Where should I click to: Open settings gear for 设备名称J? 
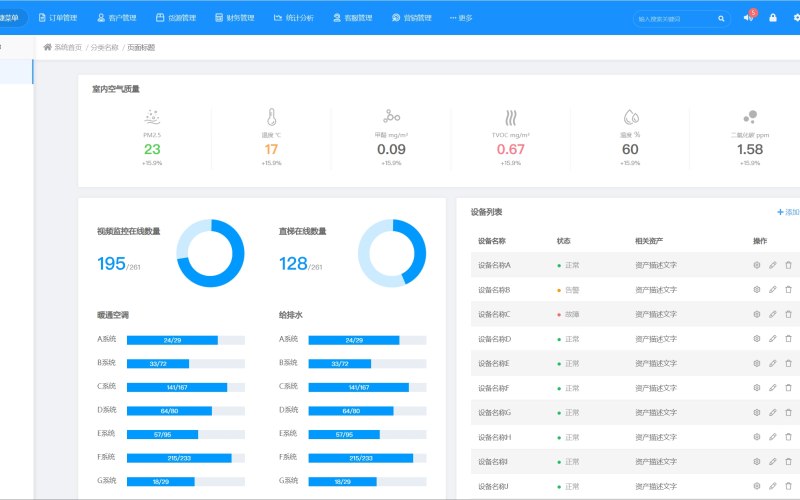click(757, 486)
